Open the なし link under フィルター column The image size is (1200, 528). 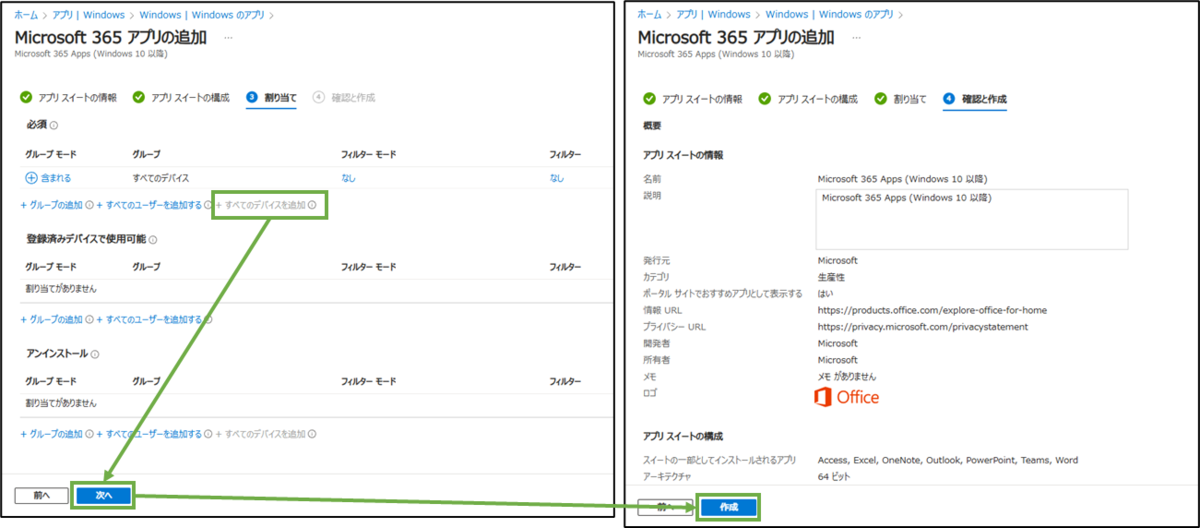point(556,177)
